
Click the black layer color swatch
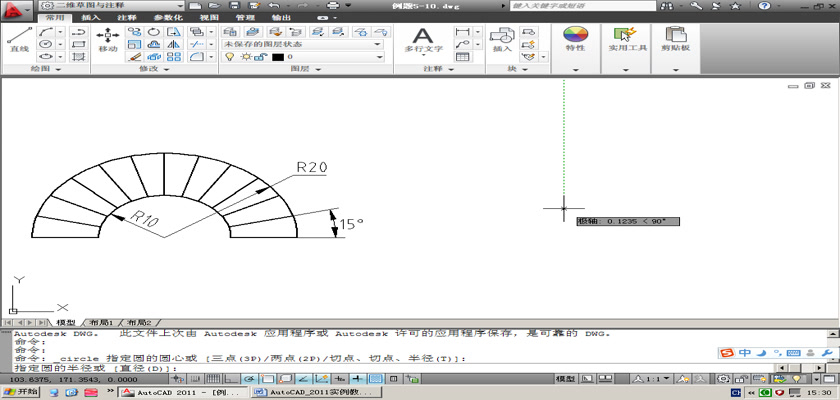278,57
